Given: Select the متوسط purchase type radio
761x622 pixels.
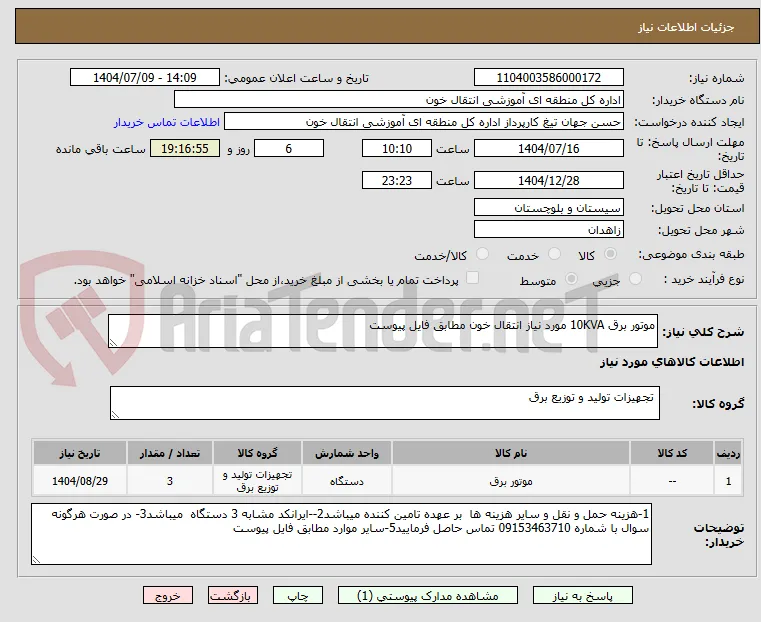Looking at the screenshot, I should pos(572,279).
